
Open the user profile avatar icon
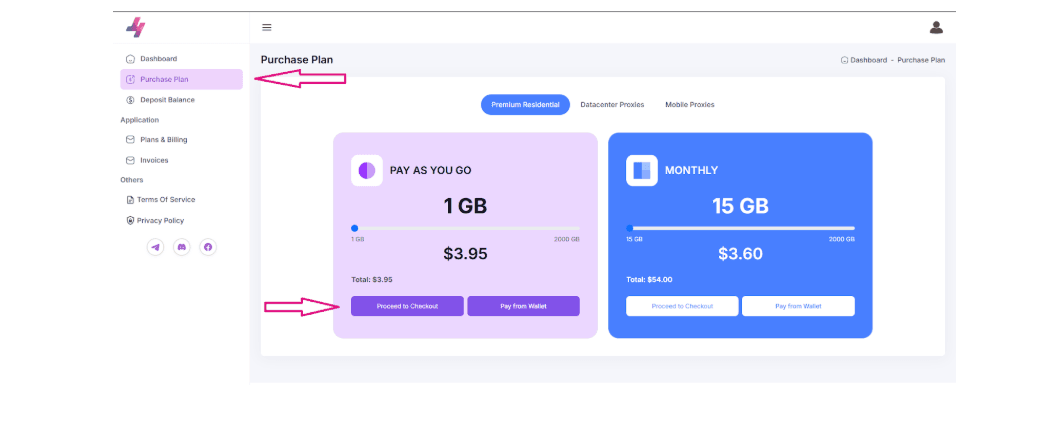[936, 28]
